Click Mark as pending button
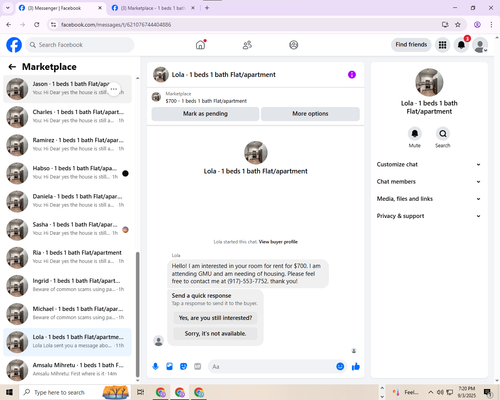This screenshot has height=400, width=500. pos(205,114)
